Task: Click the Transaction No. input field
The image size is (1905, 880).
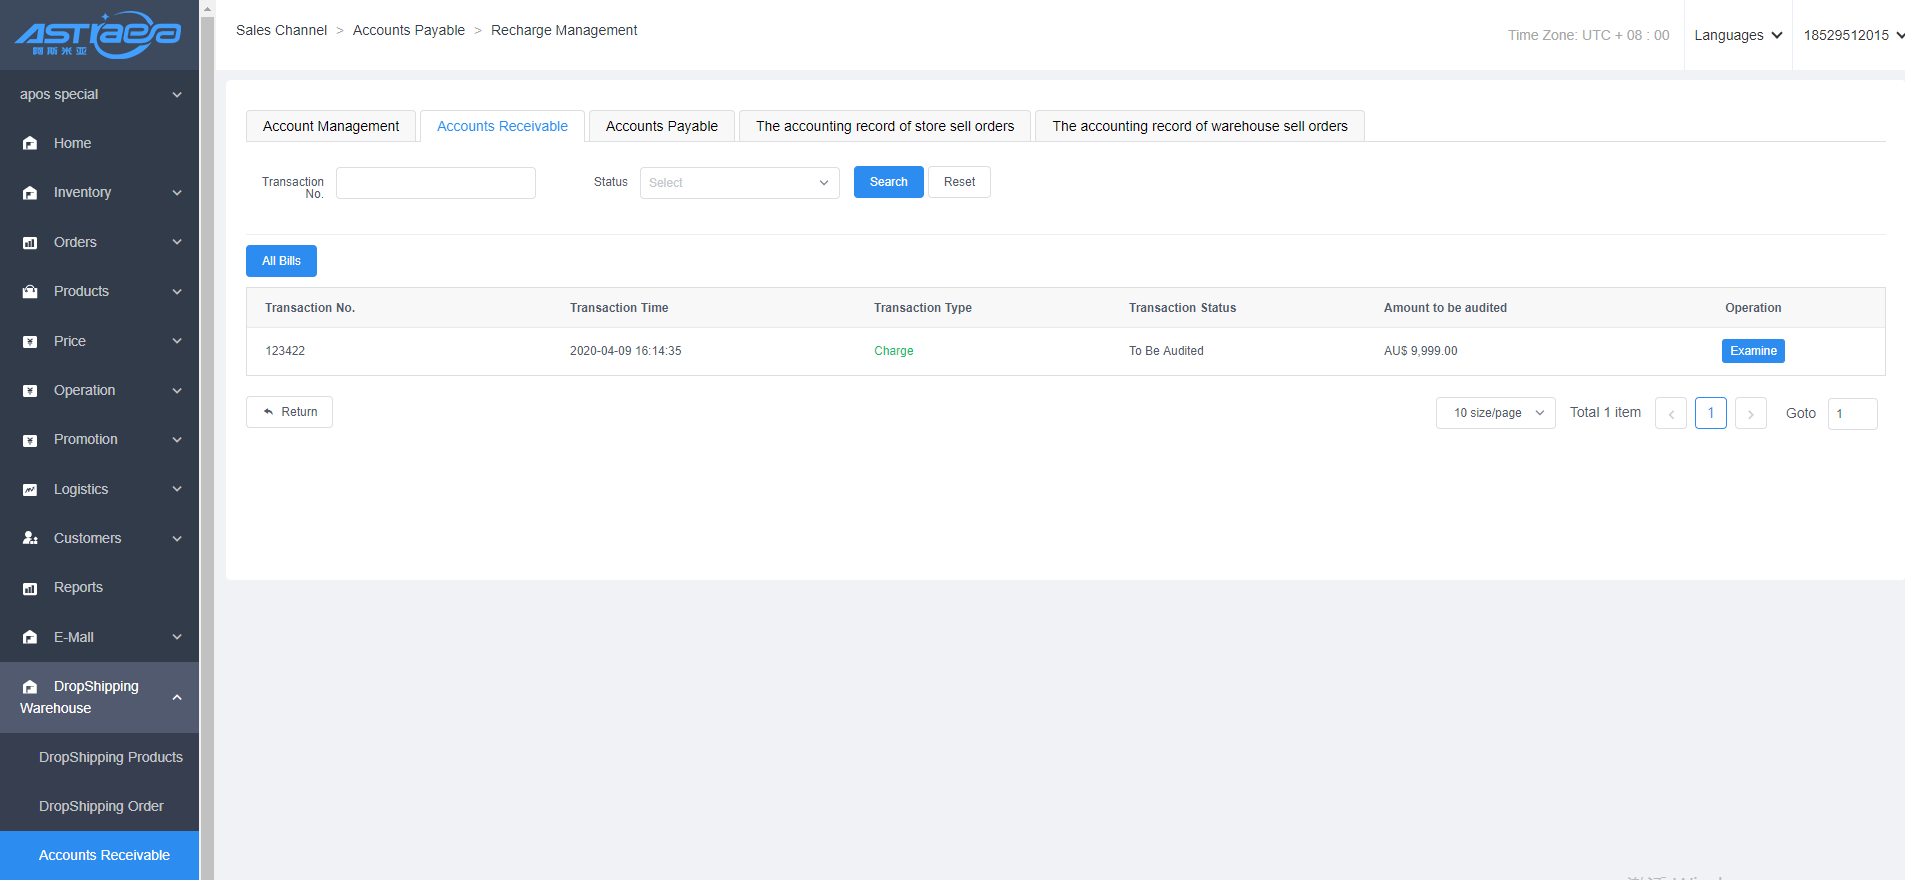Action: pyautogui.click(x=435, y=183)
